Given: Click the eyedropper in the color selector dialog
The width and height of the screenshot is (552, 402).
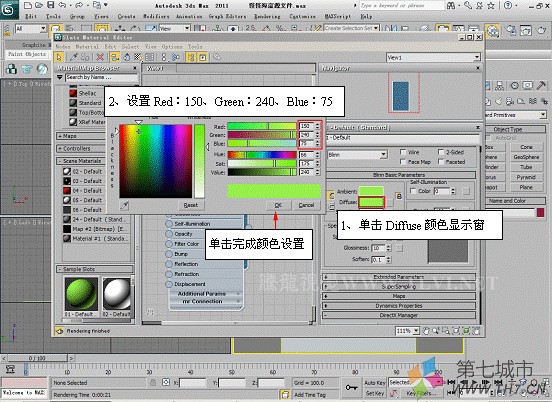Looking at the screenshot, I should point(125,205).
